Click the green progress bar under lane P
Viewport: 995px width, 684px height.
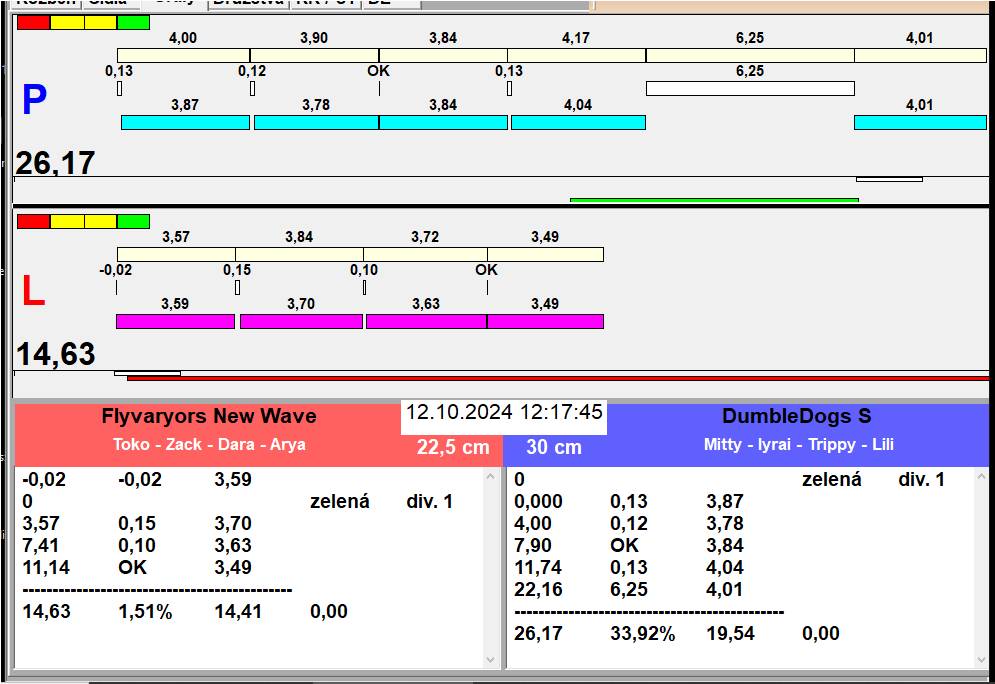click(x=715, y=201)
